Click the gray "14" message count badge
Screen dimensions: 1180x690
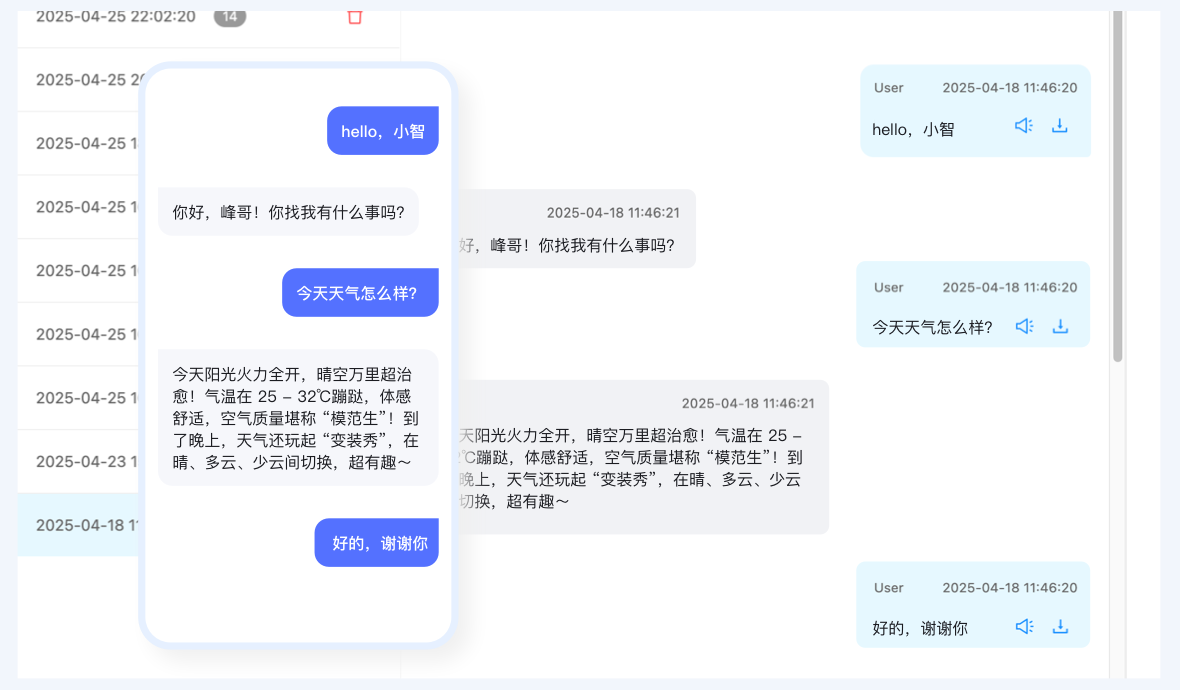230,17
